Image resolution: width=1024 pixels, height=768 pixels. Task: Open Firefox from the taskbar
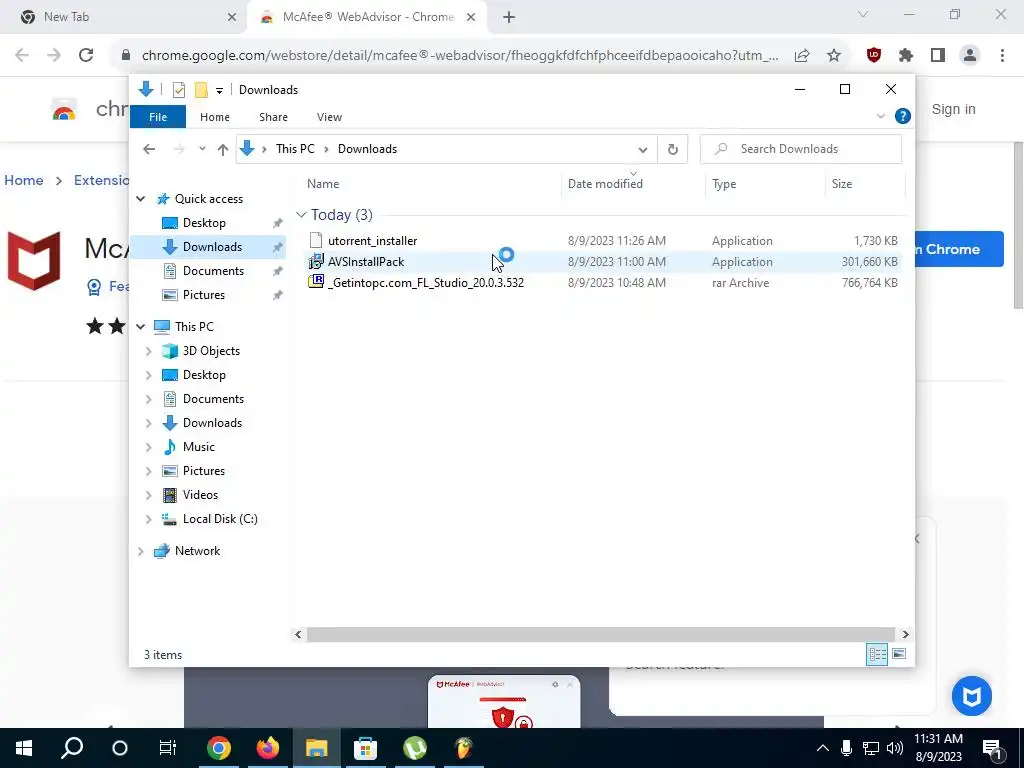point(268,748)
